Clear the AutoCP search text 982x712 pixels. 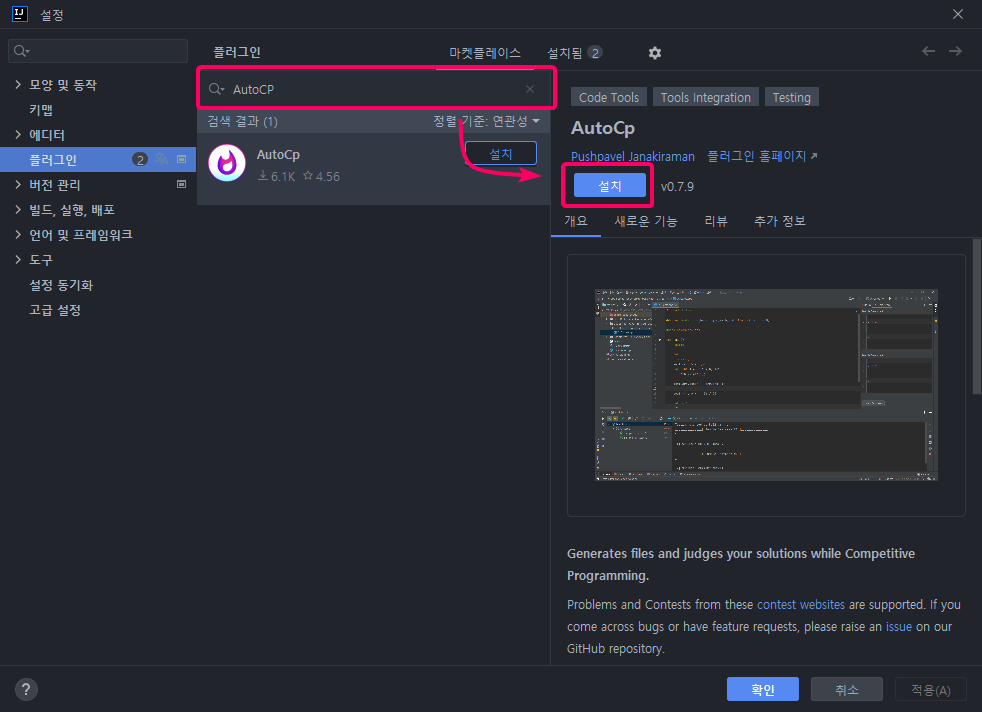530,89
